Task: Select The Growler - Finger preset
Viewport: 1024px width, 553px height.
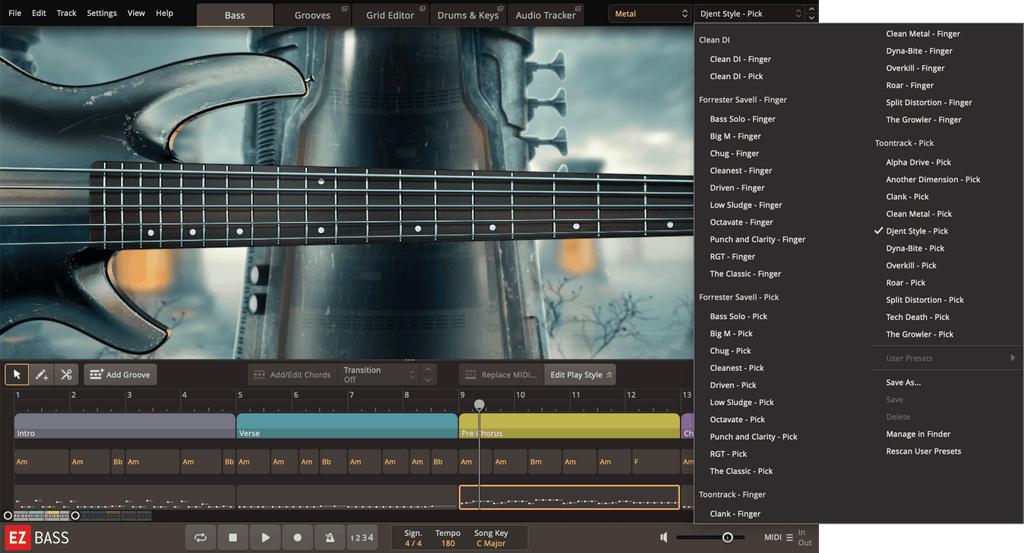Action: pyautogui.click(x=923, y=120)
